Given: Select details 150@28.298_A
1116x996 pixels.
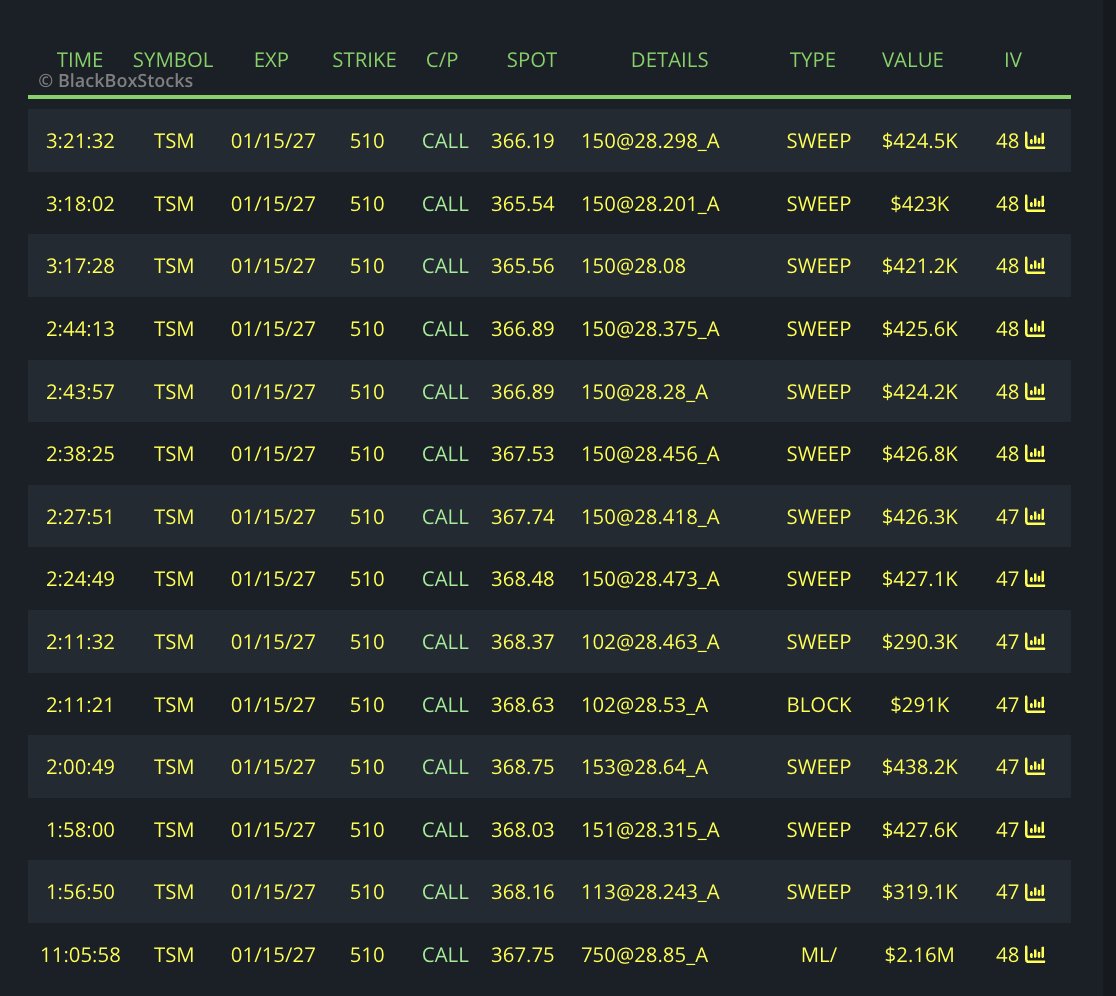Looking at the screenshot, I should (x=651, y=141).
